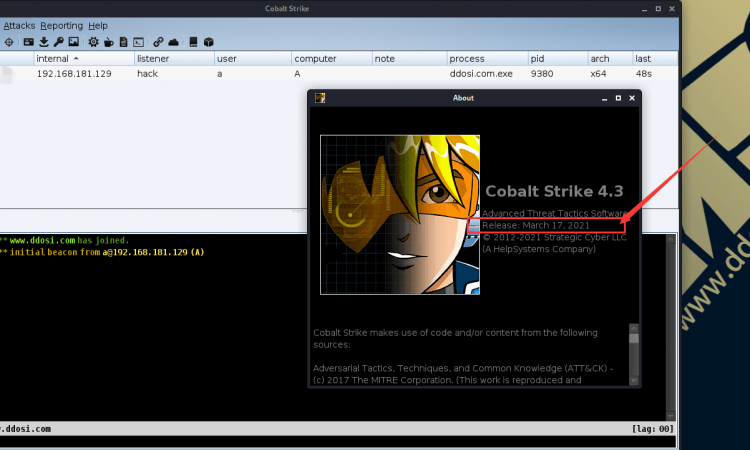
Task: Open Screenshots view picture icon
Action: tap(73, 42)
